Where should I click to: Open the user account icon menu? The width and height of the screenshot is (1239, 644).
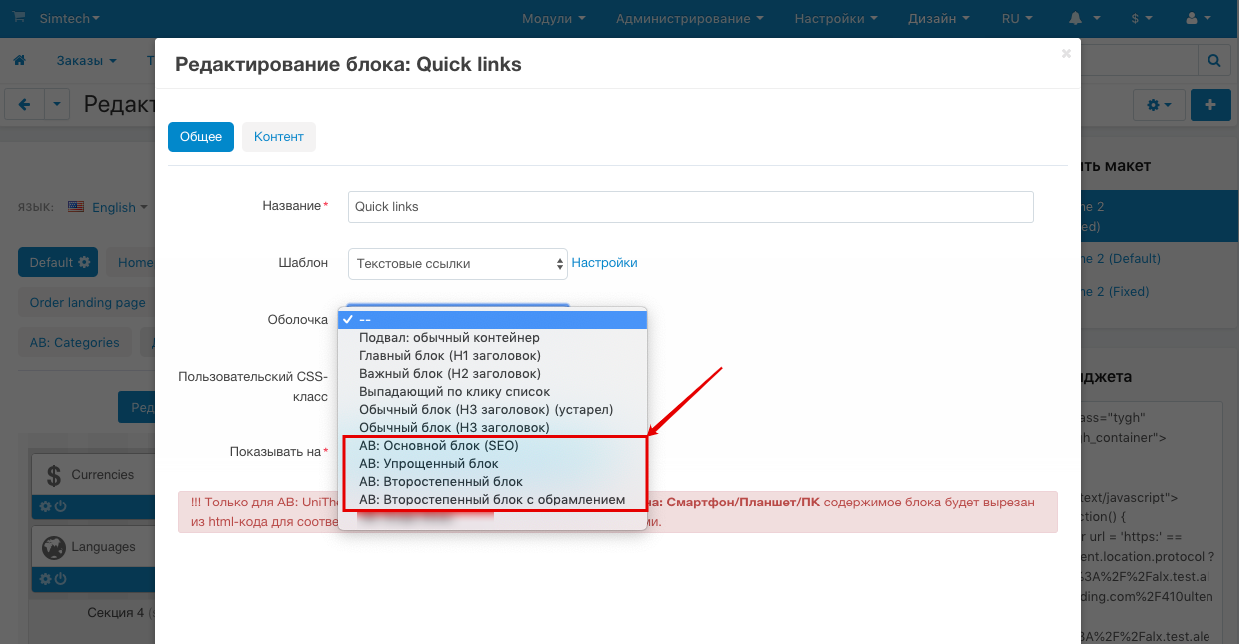pyautogui.click(x=1198, y=19)
